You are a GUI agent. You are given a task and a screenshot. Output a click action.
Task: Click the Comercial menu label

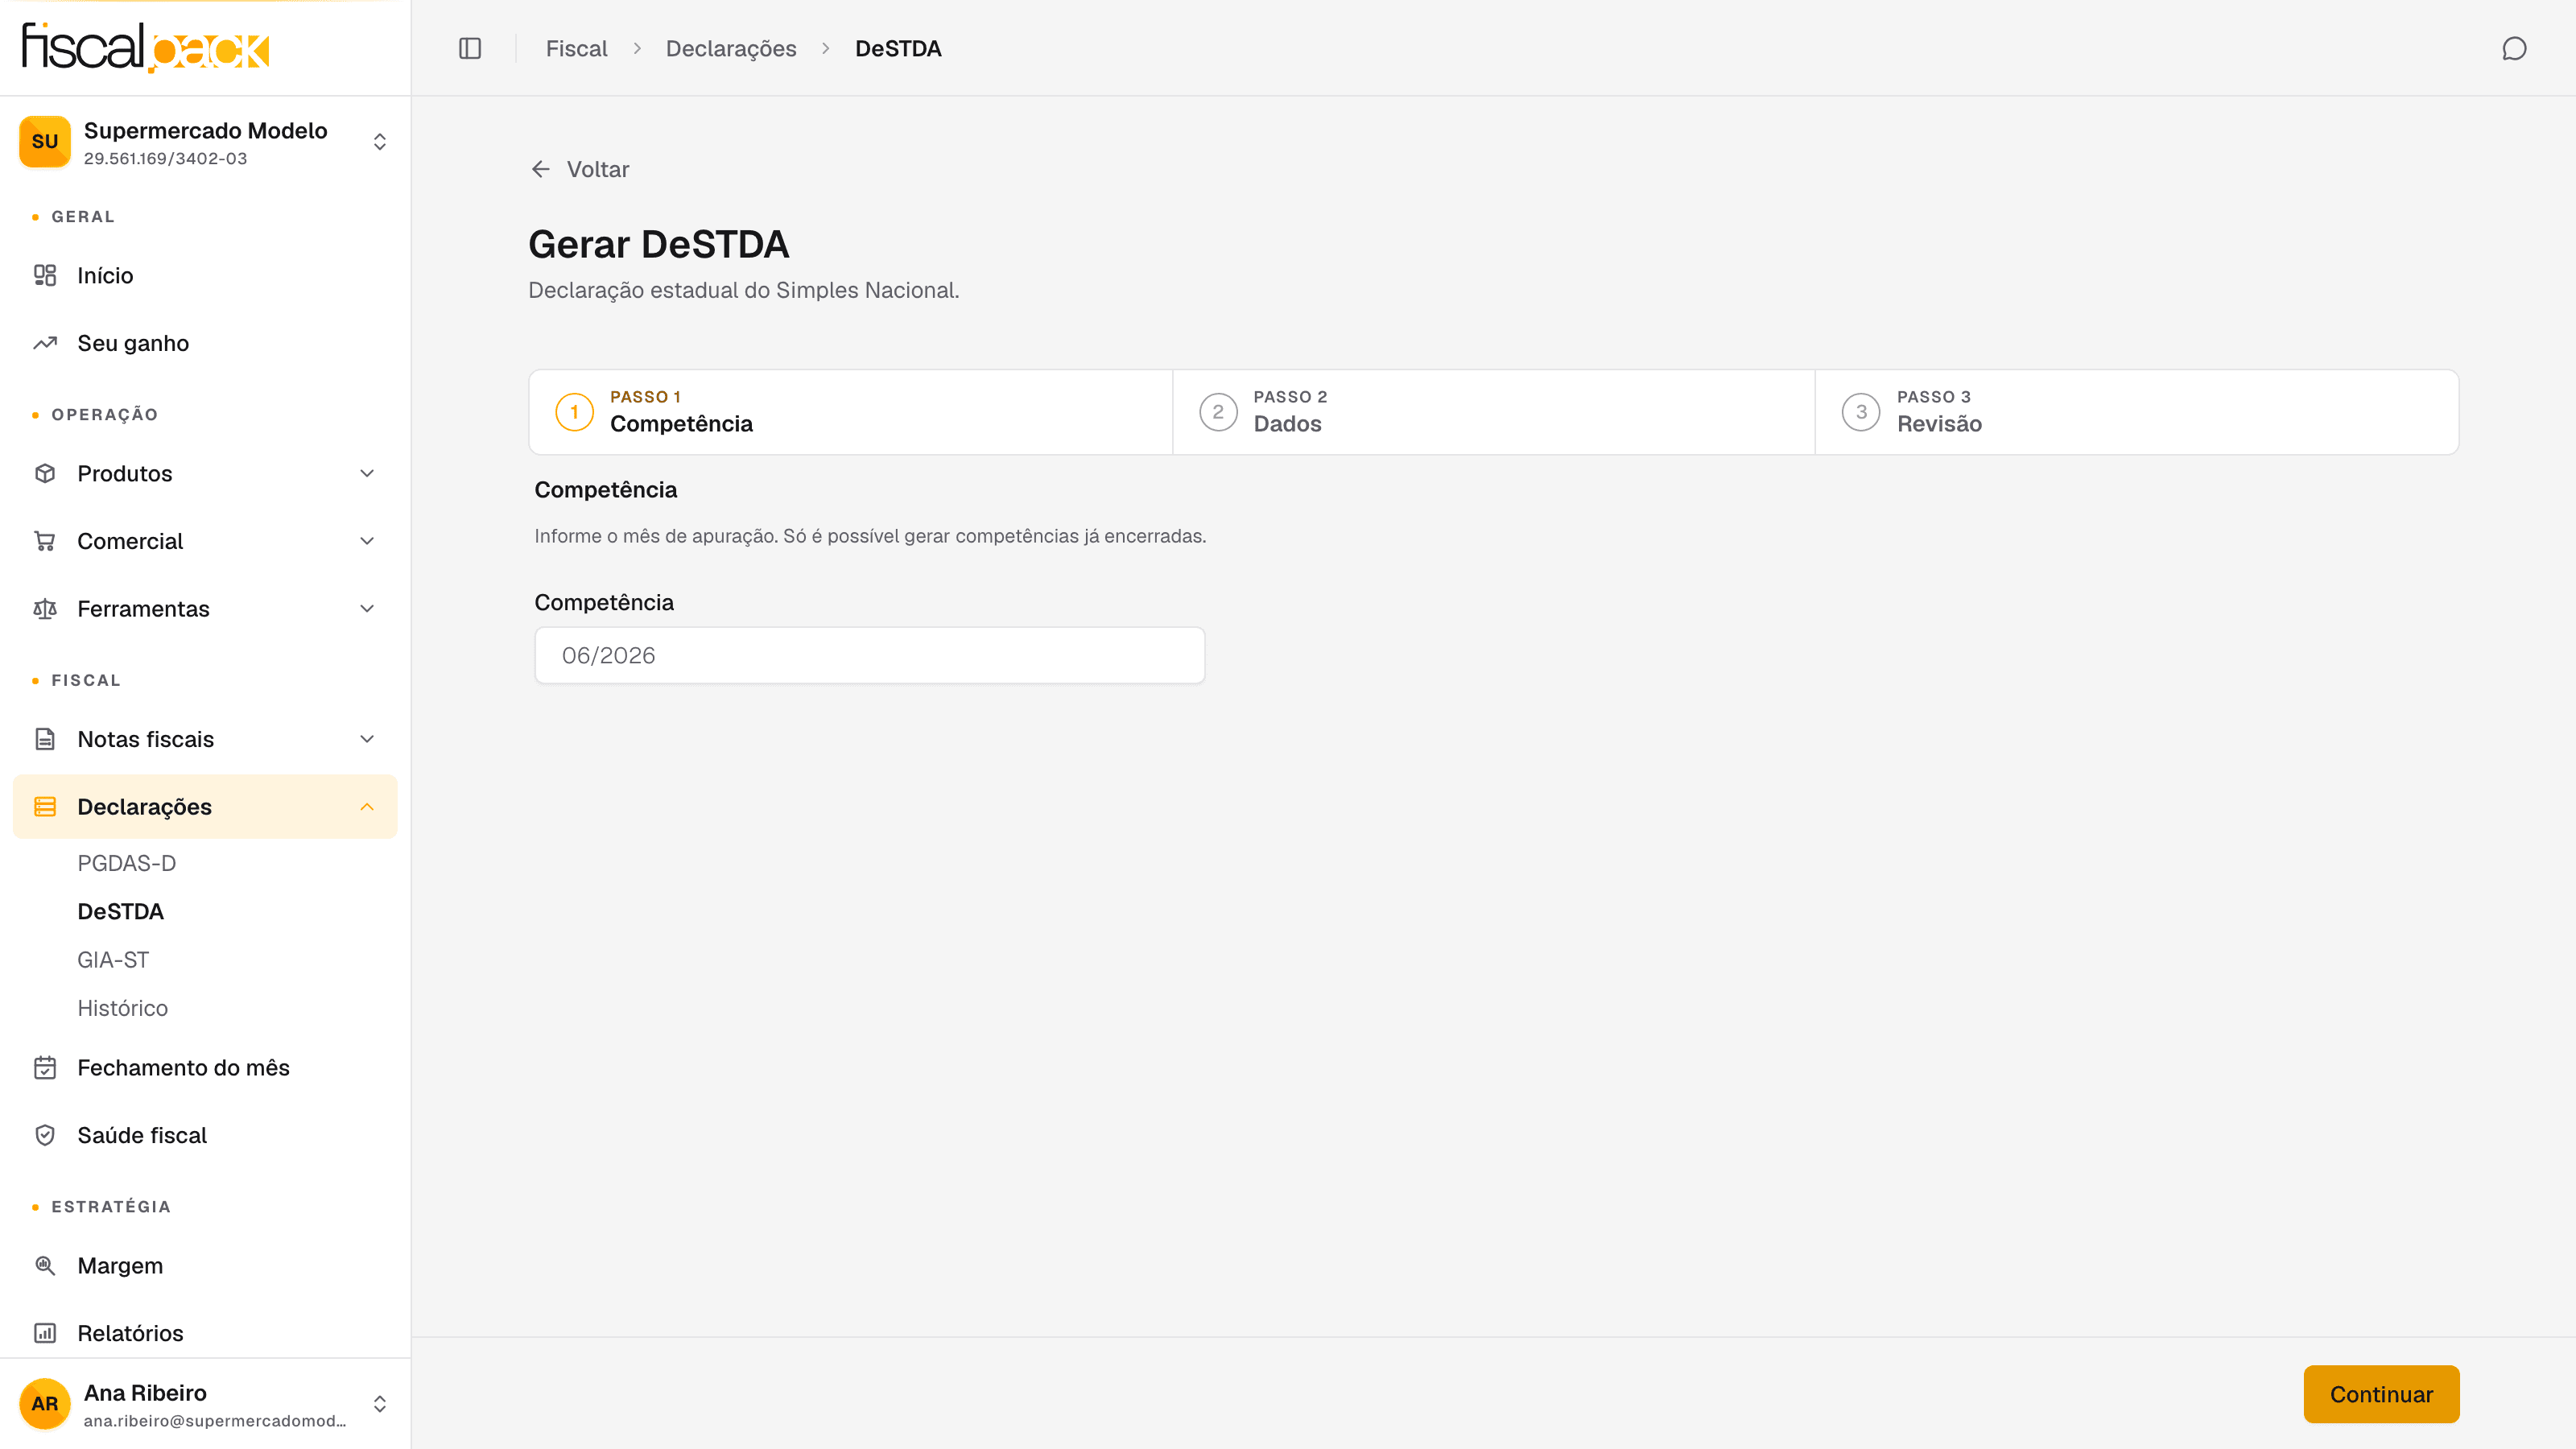[130, 541]
